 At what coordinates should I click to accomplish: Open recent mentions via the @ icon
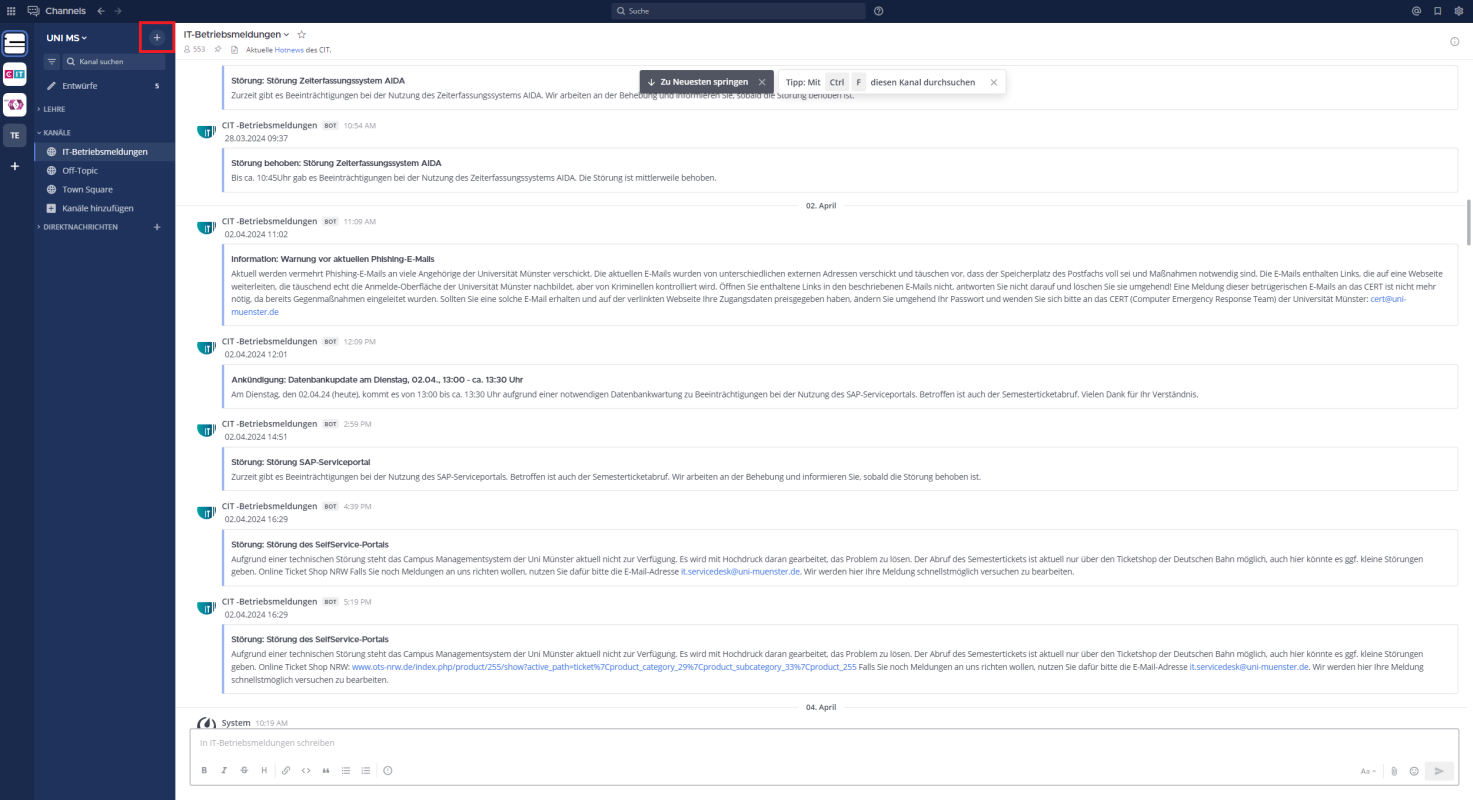coord(1416,11)
